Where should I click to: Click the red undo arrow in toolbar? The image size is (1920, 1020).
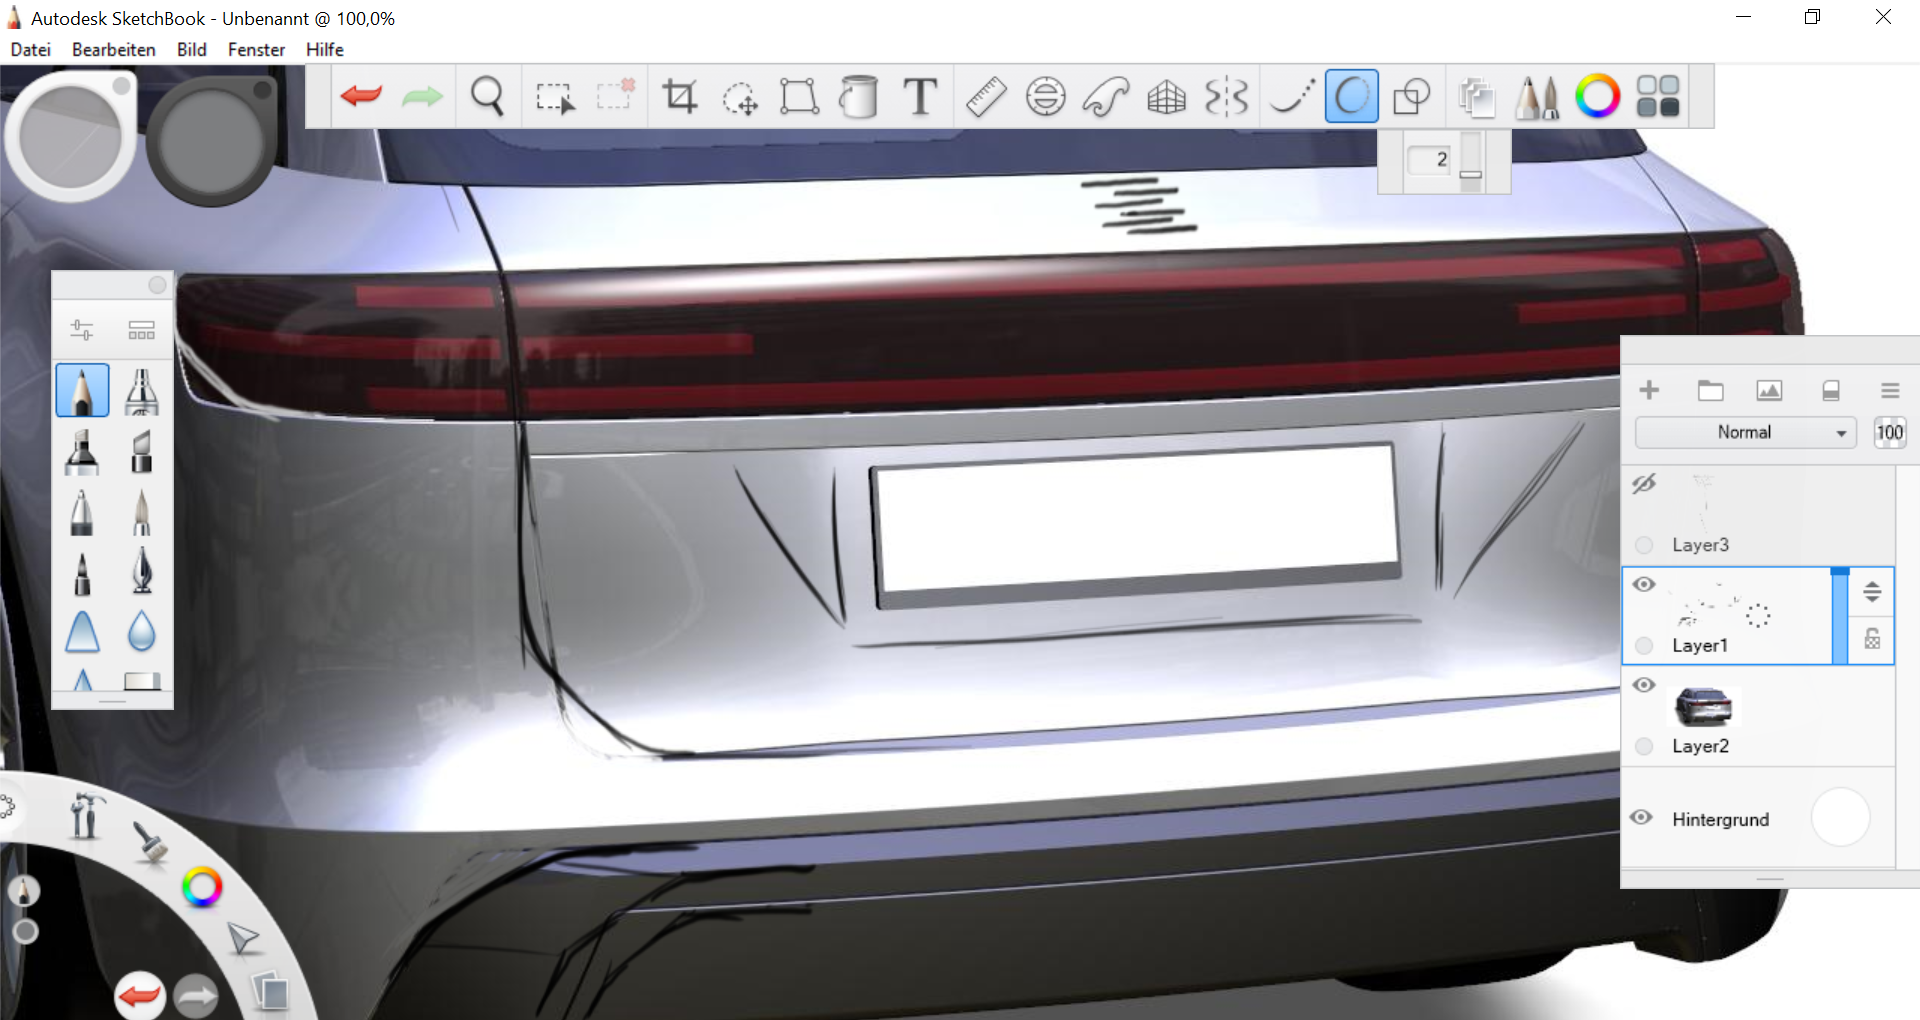[x=361, y=97]
